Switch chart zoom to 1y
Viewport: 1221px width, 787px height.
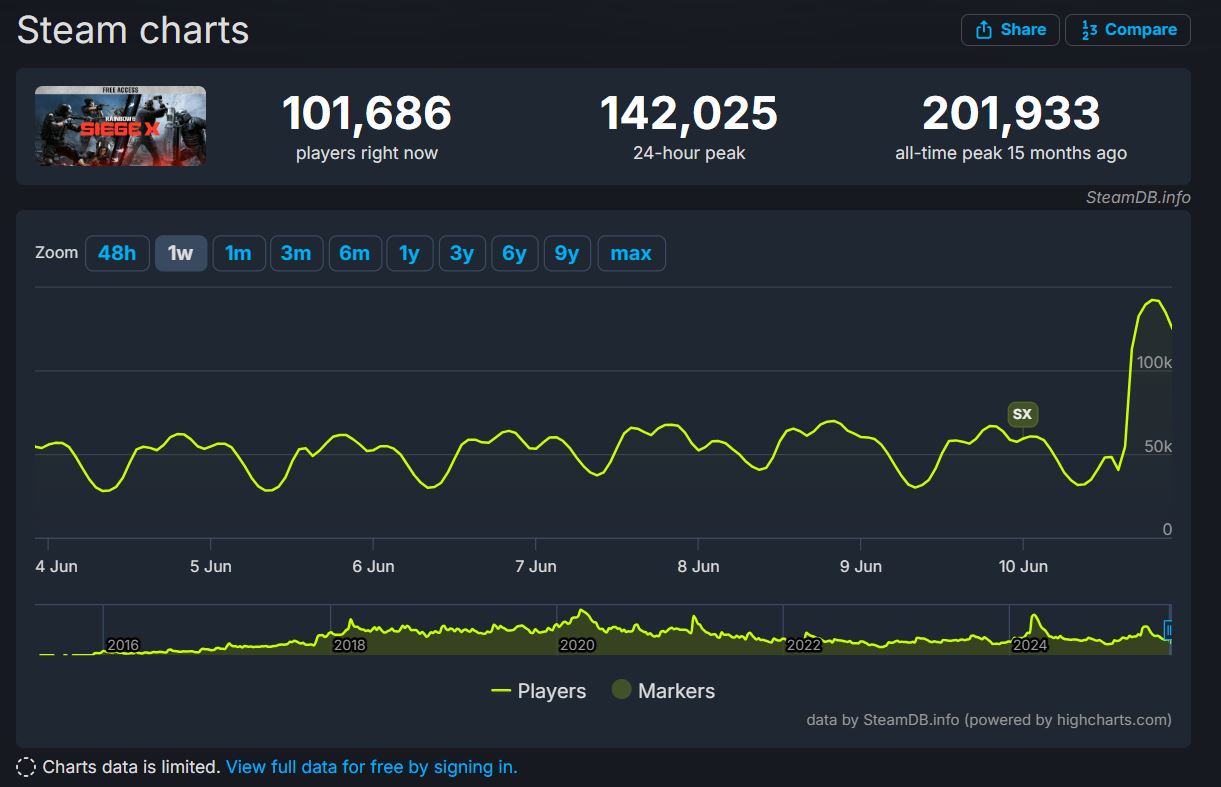point(409,253)
